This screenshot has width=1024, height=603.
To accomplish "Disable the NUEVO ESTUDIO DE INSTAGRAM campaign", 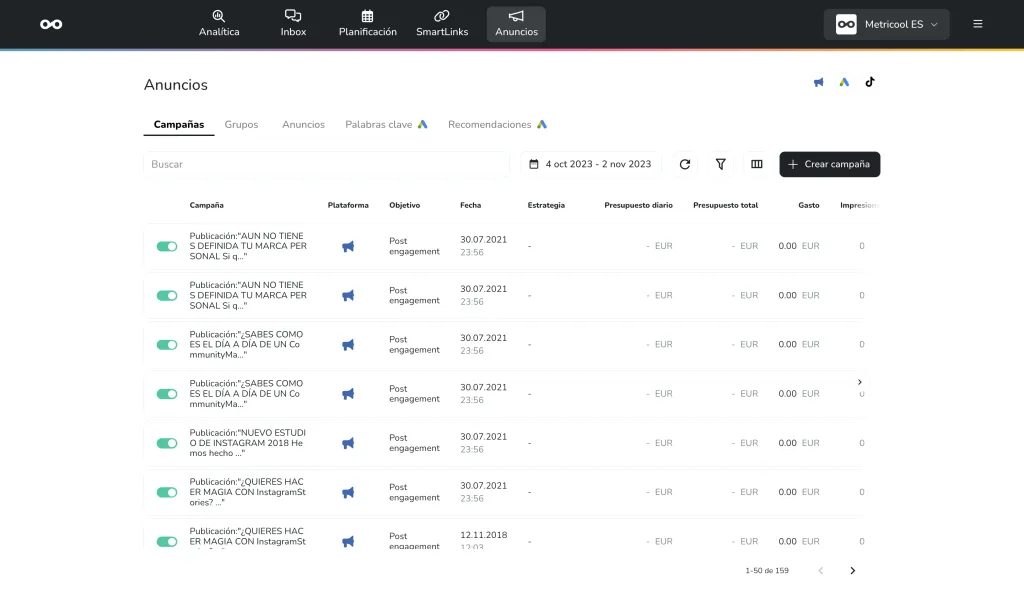I will click(x=167, y=443).
